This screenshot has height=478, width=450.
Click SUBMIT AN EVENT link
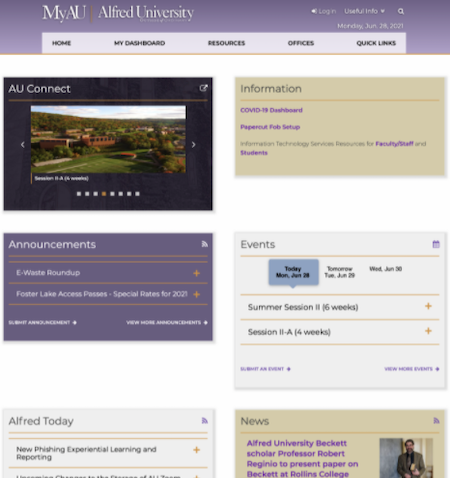(x=265, y=369)
